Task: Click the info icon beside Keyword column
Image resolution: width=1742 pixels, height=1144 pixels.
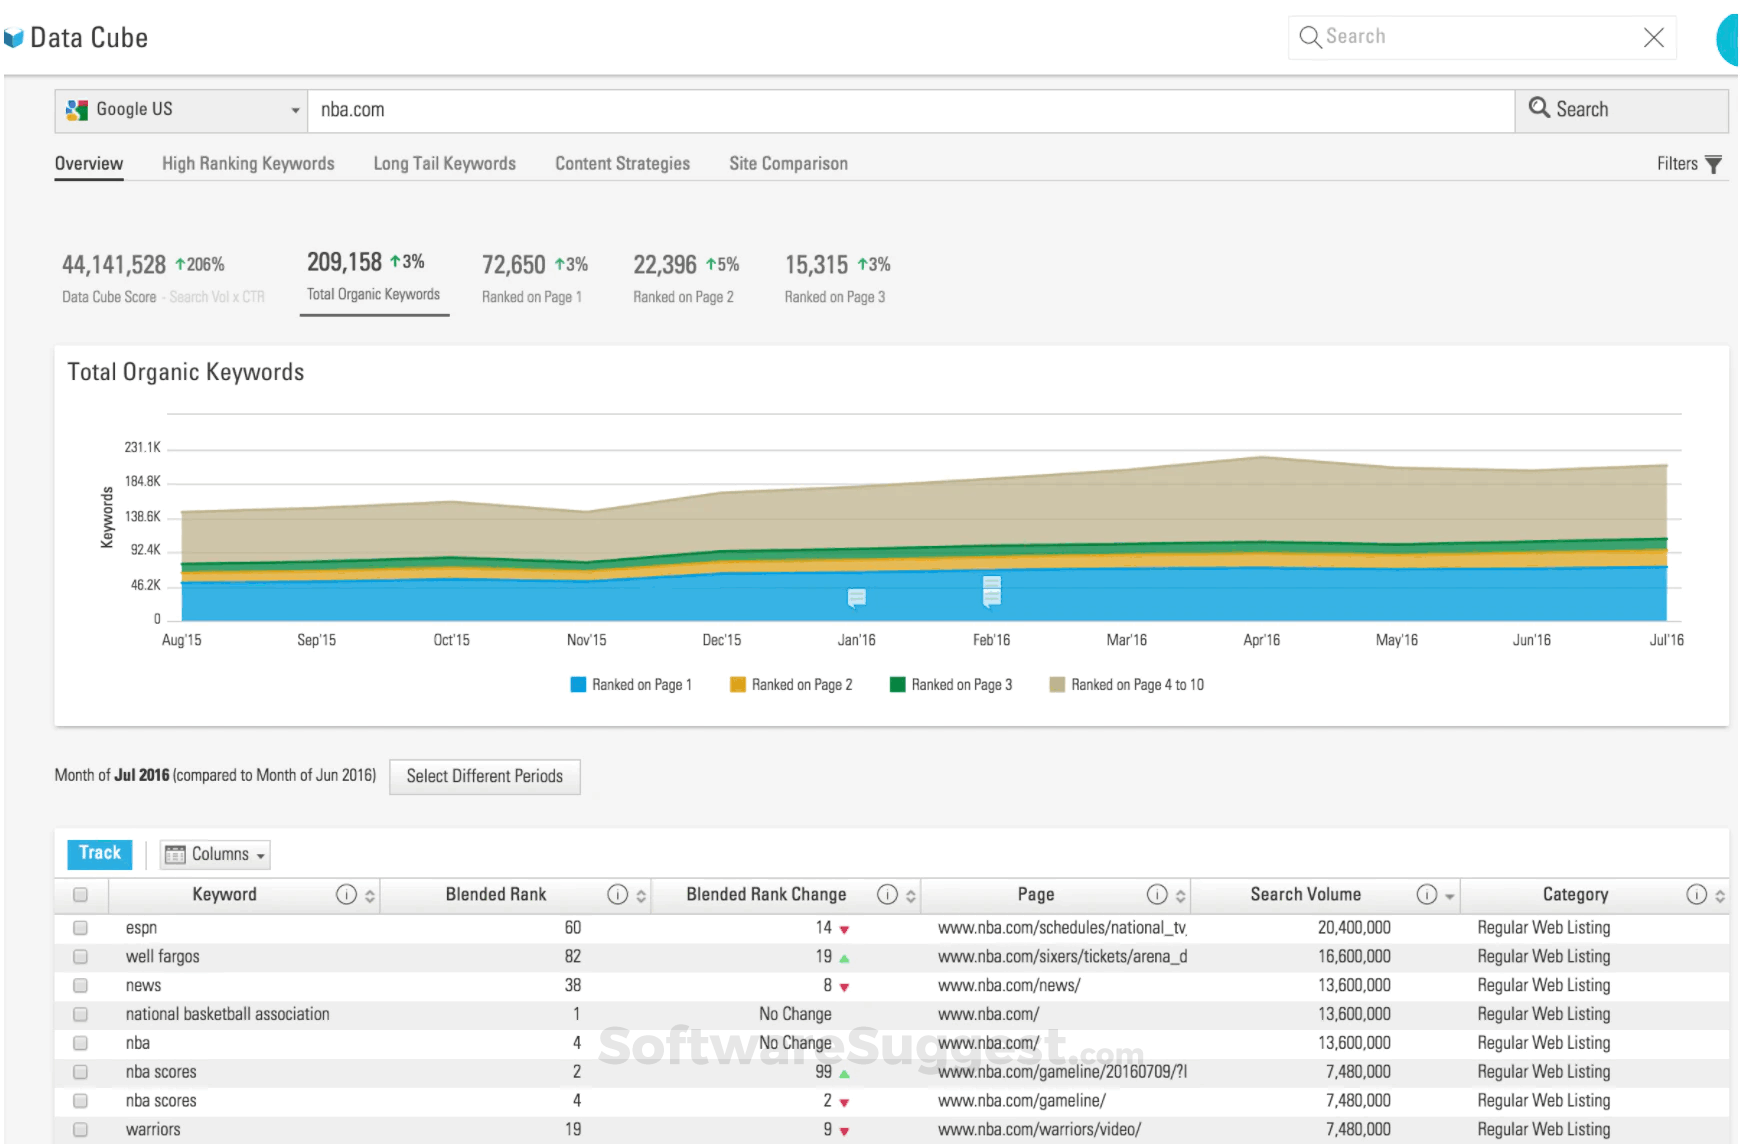Action: 346,895
